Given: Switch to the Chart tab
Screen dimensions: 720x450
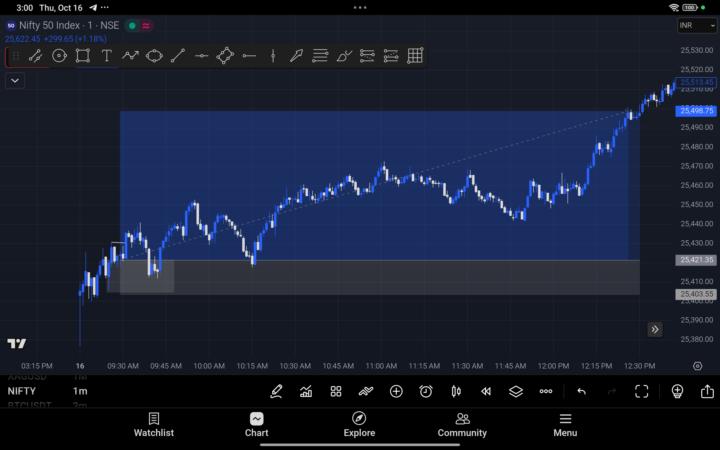Looking at the screenshot, I should (257, 425).
